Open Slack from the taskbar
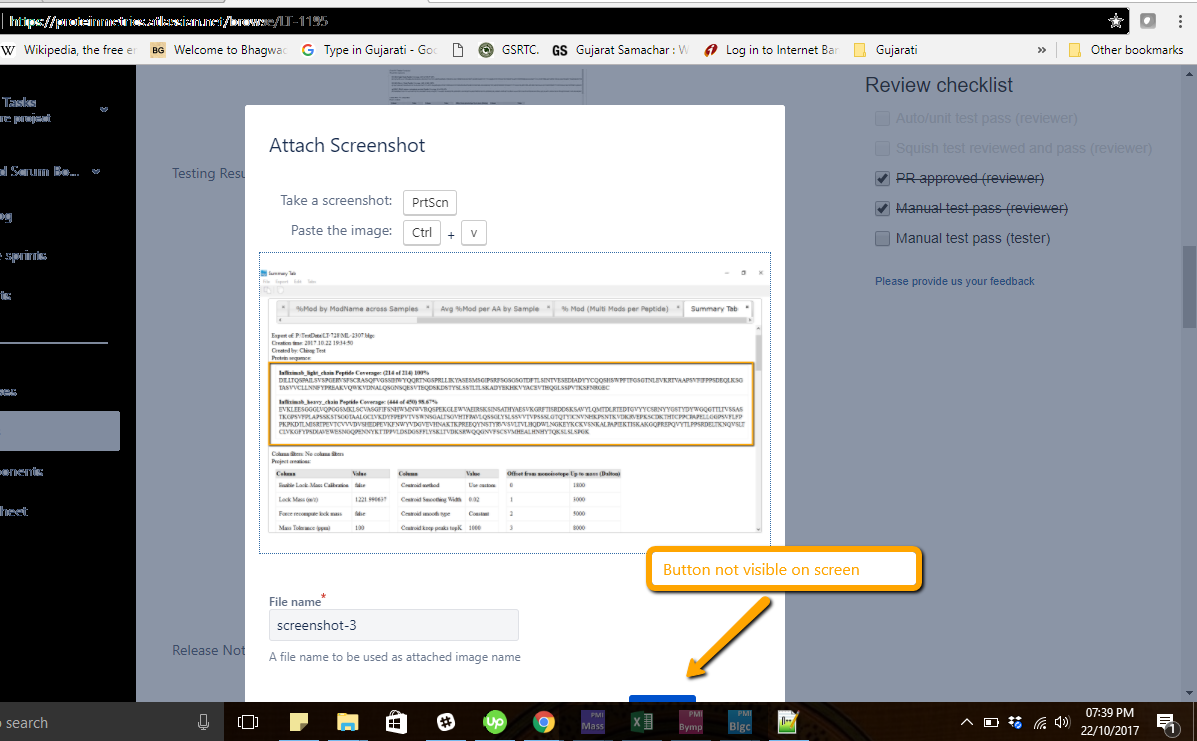 tap(446, 722)
